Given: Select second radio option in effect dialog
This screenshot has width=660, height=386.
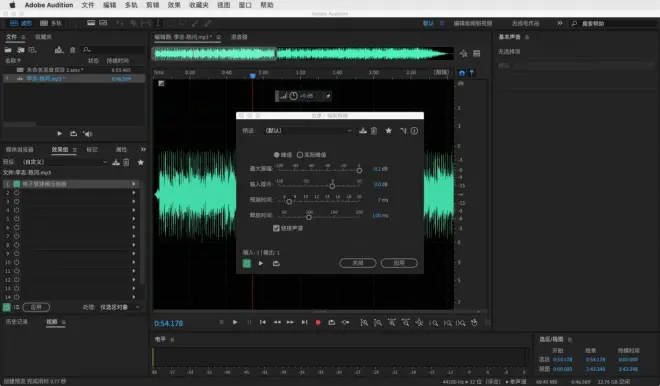Looking at the screenshot, I should (300, 155).
